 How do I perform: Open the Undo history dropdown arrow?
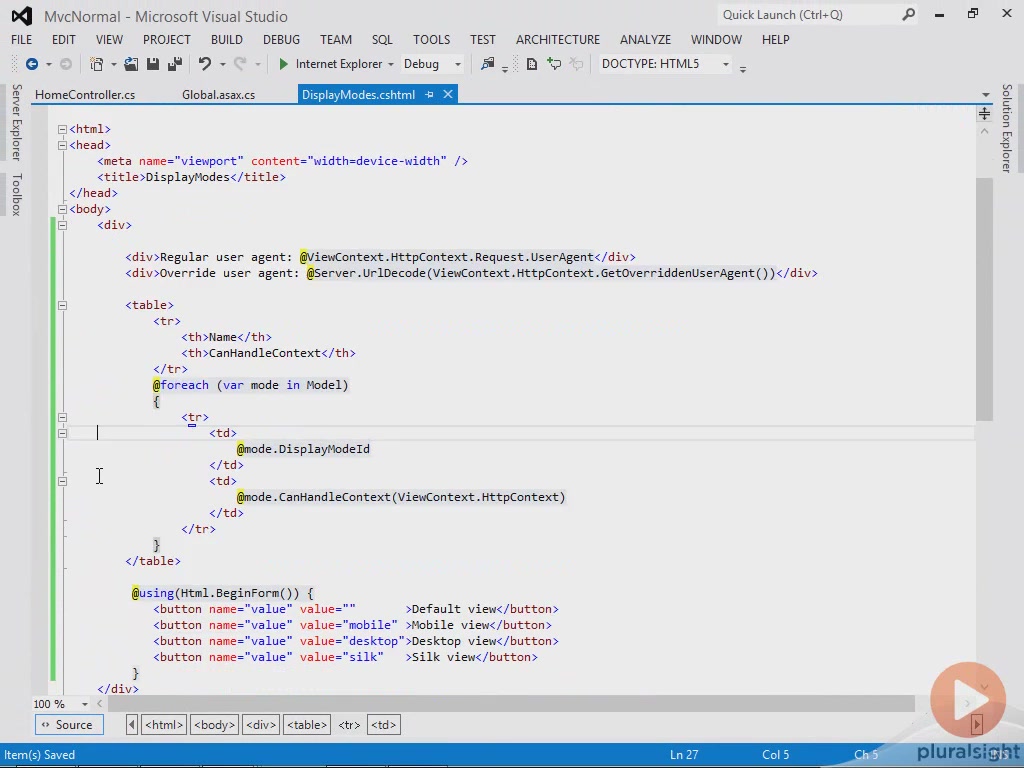point(222,64)
